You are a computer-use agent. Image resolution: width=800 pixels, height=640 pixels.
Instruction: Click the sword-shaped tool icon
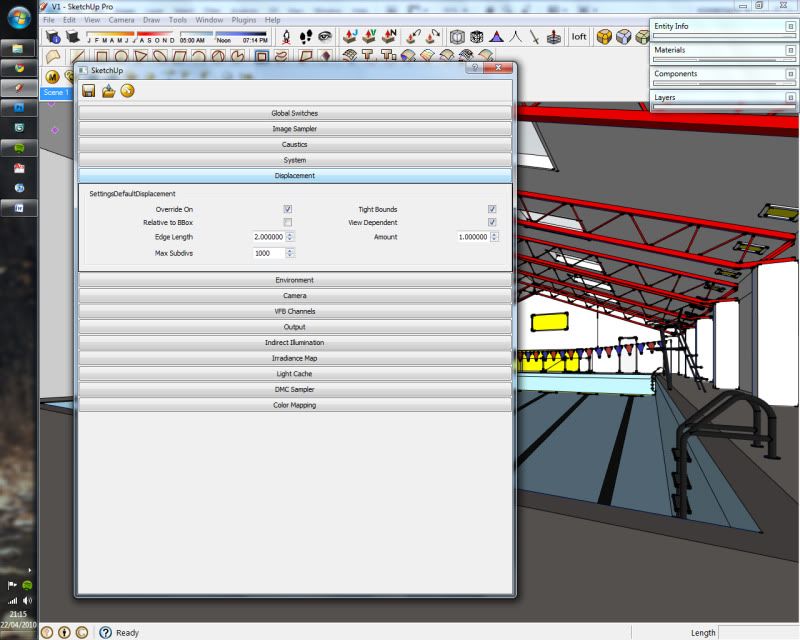click(x=534, y=37)
